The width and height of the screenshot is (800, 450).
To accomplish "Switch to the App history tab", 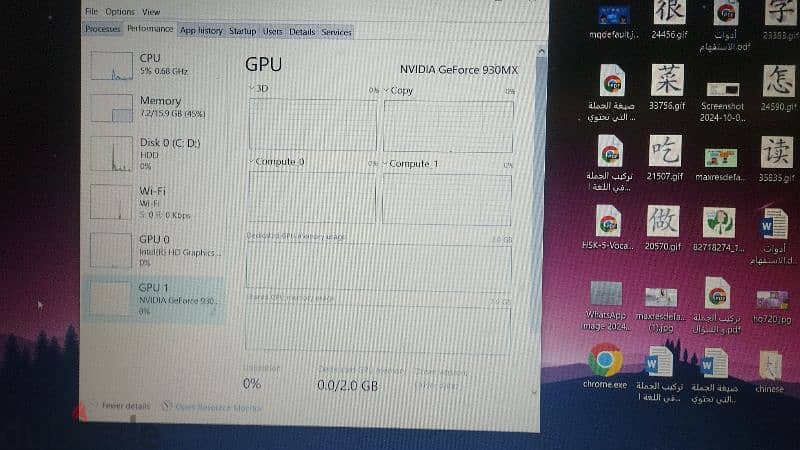I will (x=202, y=31).
